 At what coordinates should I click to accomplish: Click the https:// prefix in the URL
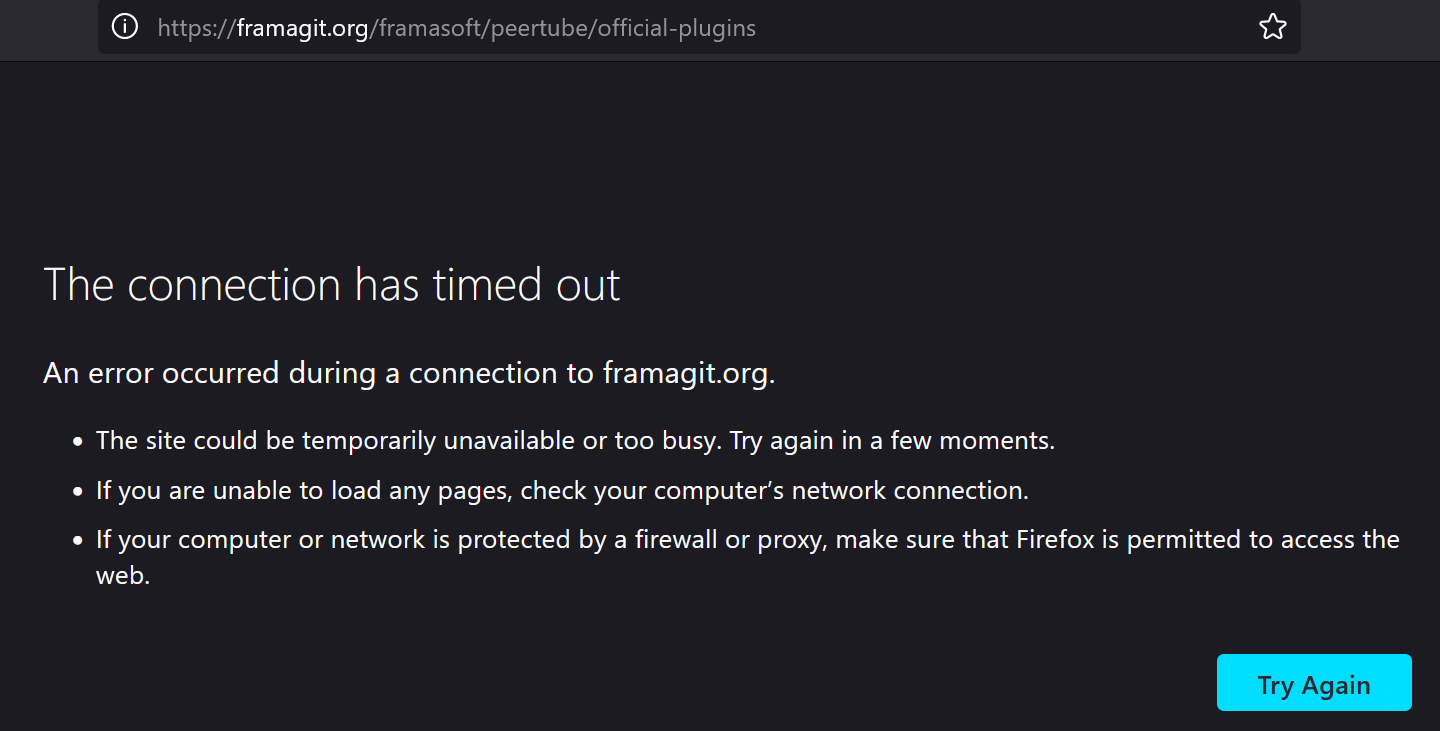point(195,27)
